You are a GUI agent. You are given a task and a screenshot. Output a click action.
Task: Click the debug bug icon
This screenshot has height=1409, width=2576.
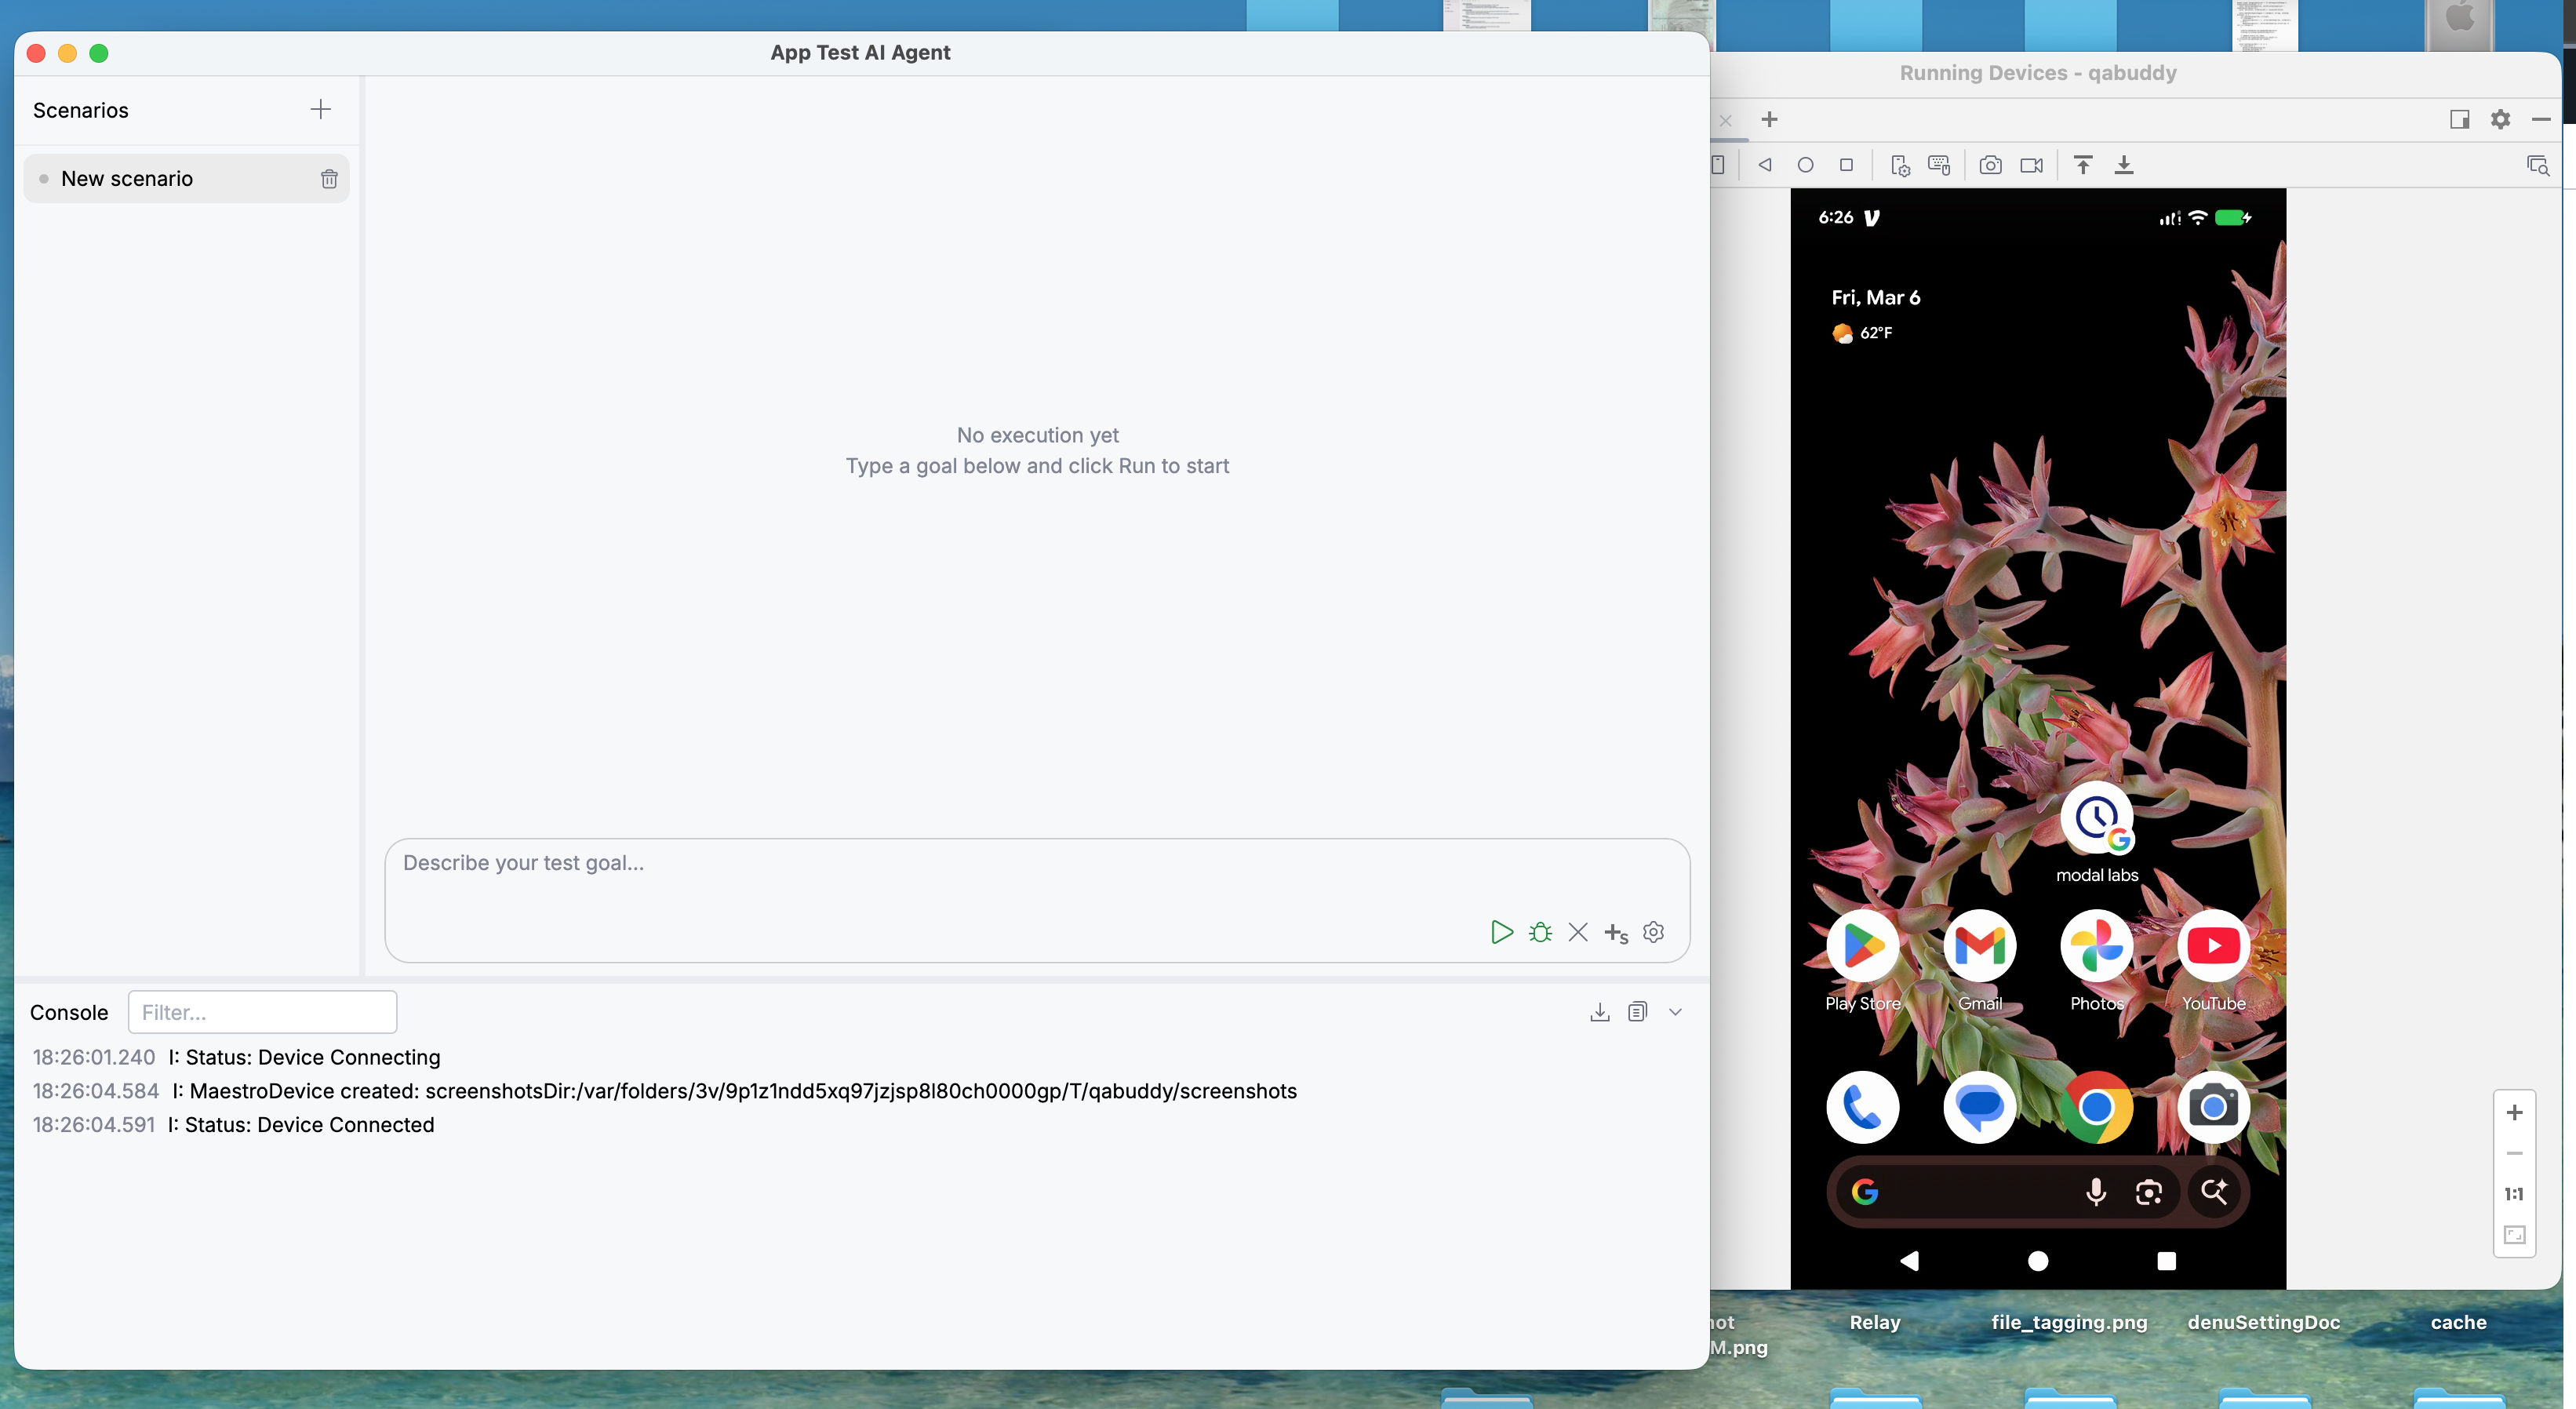1540,932
